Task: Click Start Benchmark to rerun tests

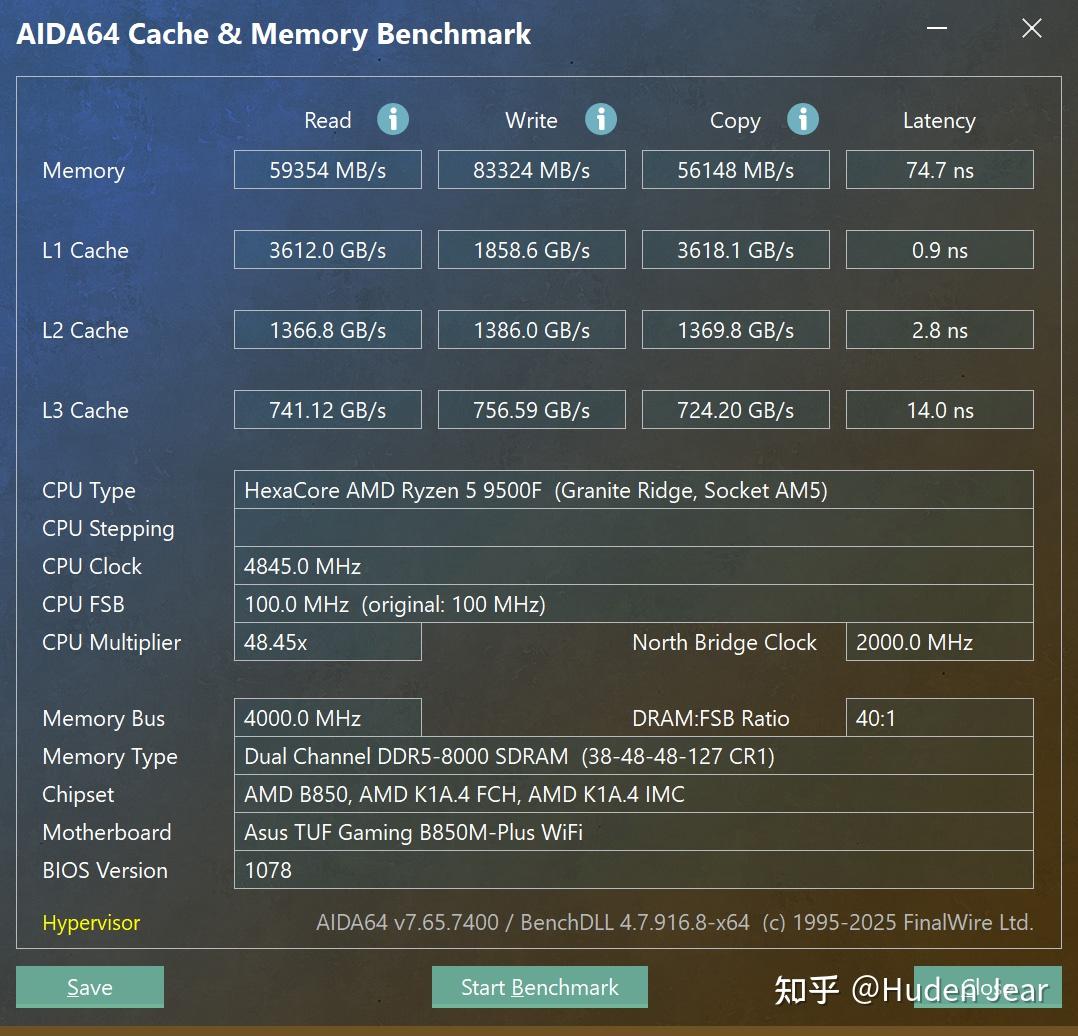Action: pos(539,987)
